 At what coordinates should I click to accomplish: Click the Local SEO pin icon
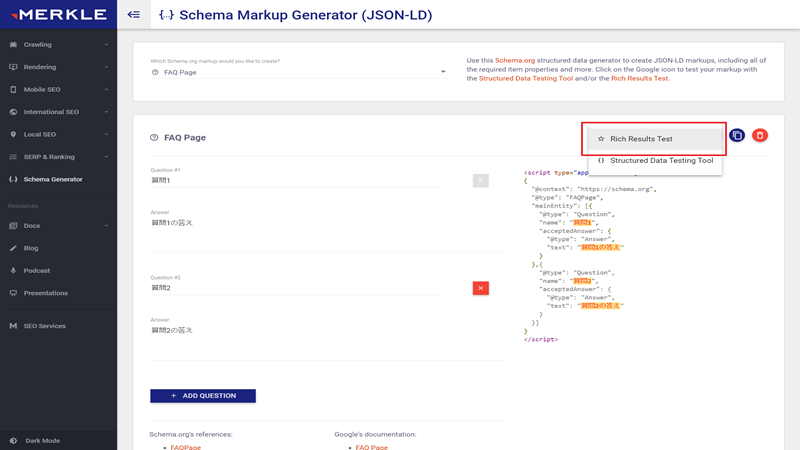[13, 134]
